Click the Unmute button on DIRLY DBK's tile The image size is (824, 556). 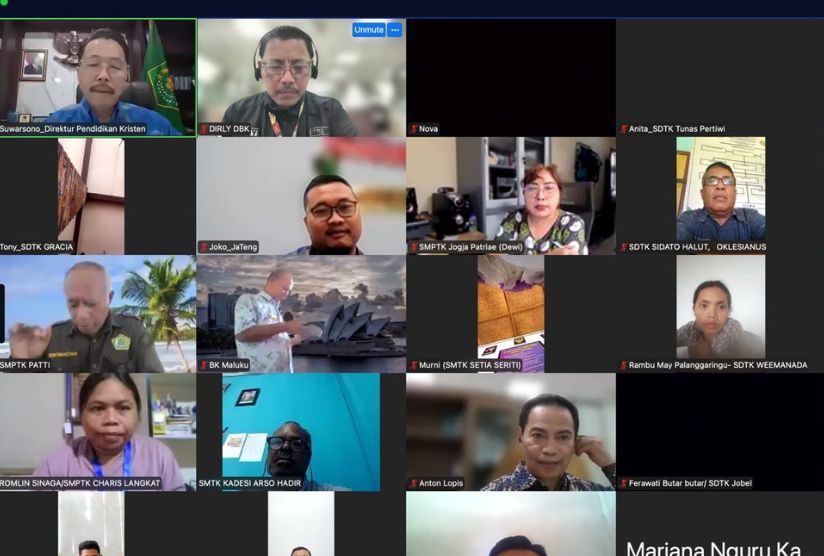(368, 30)
